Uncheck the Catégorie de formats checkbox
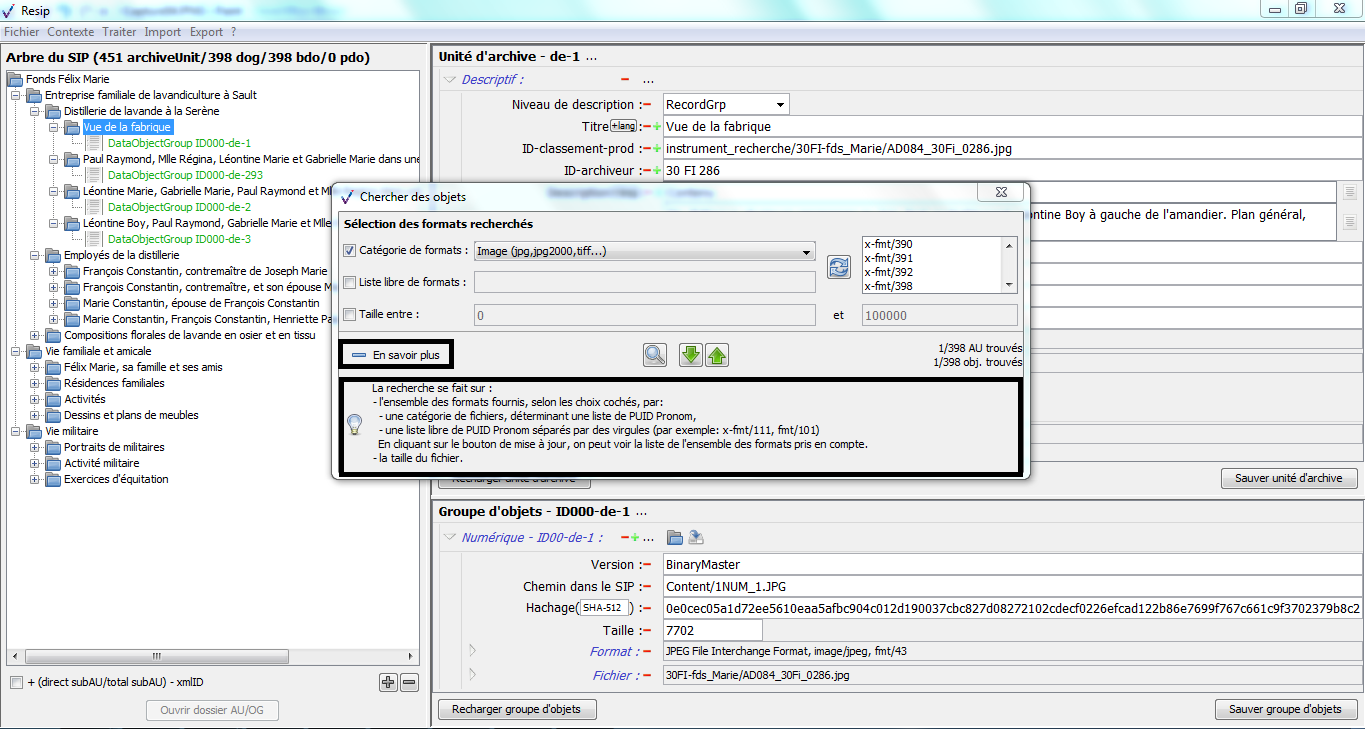The image size is (1365, 729). (x=349, y=252)
